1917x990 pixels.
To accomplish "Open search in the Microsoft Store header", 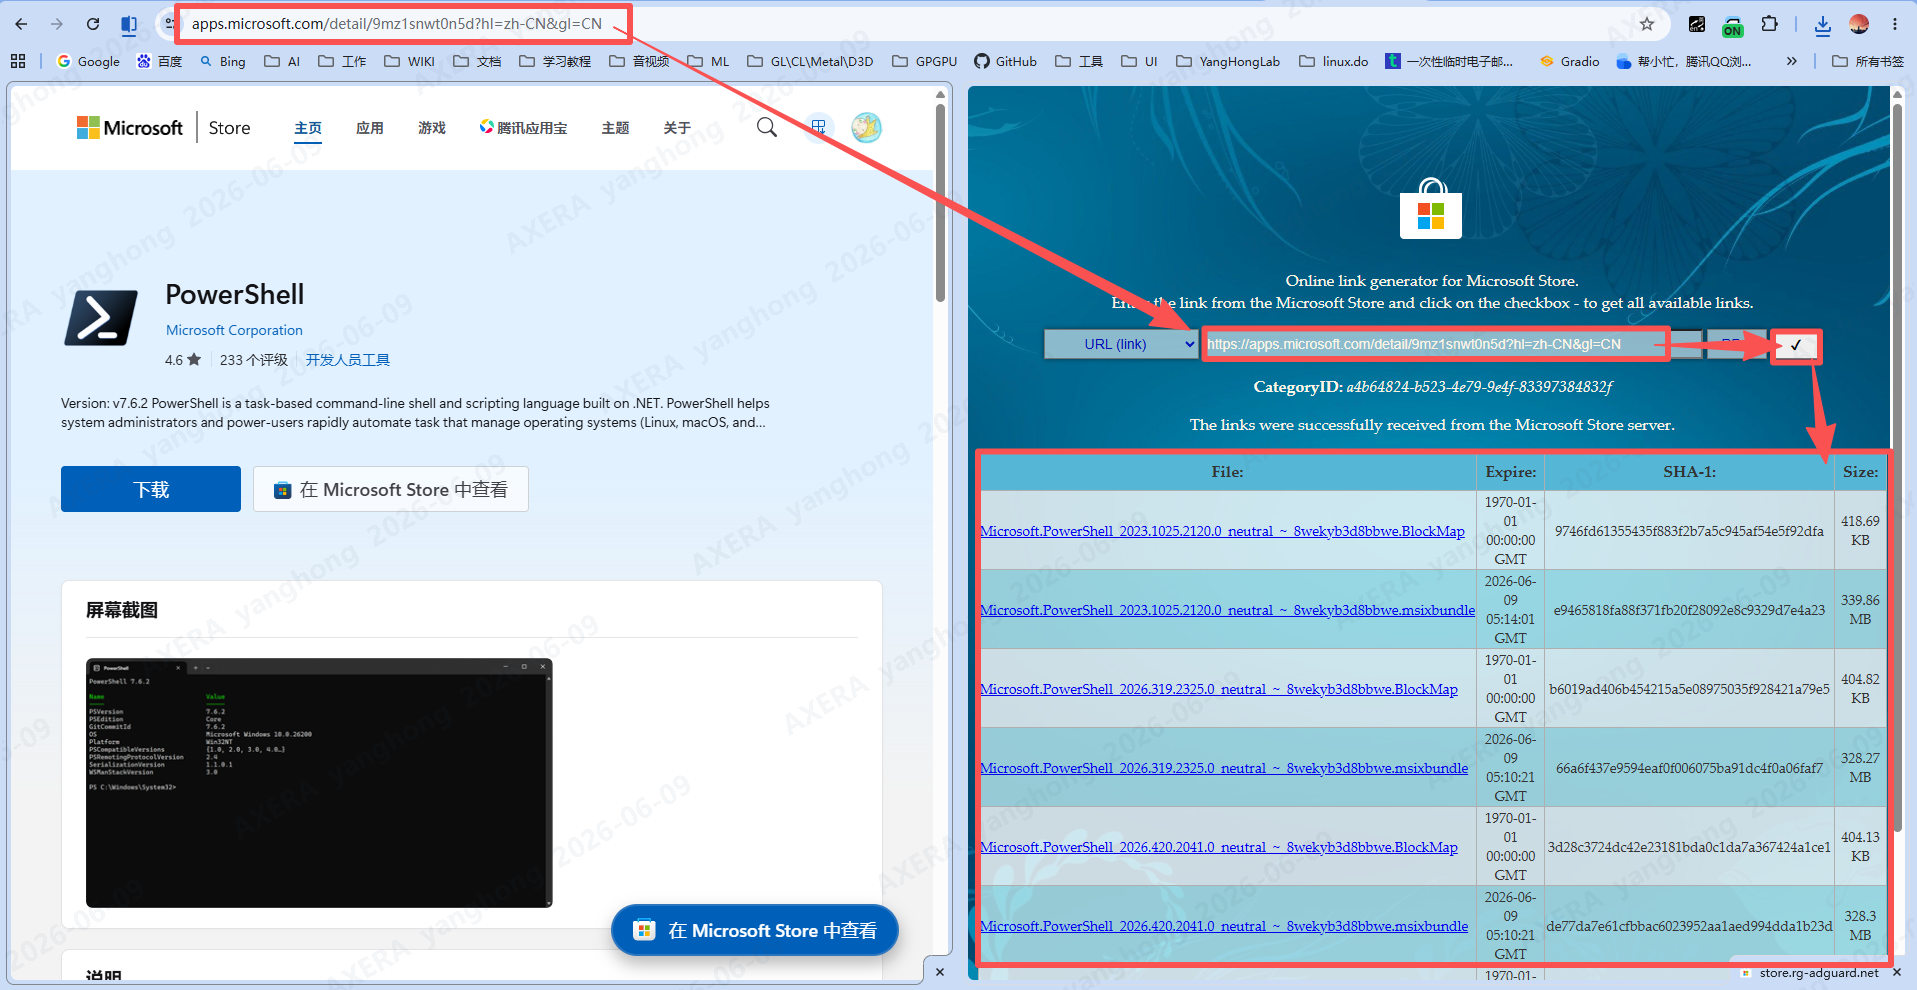I will coord(767,127).
